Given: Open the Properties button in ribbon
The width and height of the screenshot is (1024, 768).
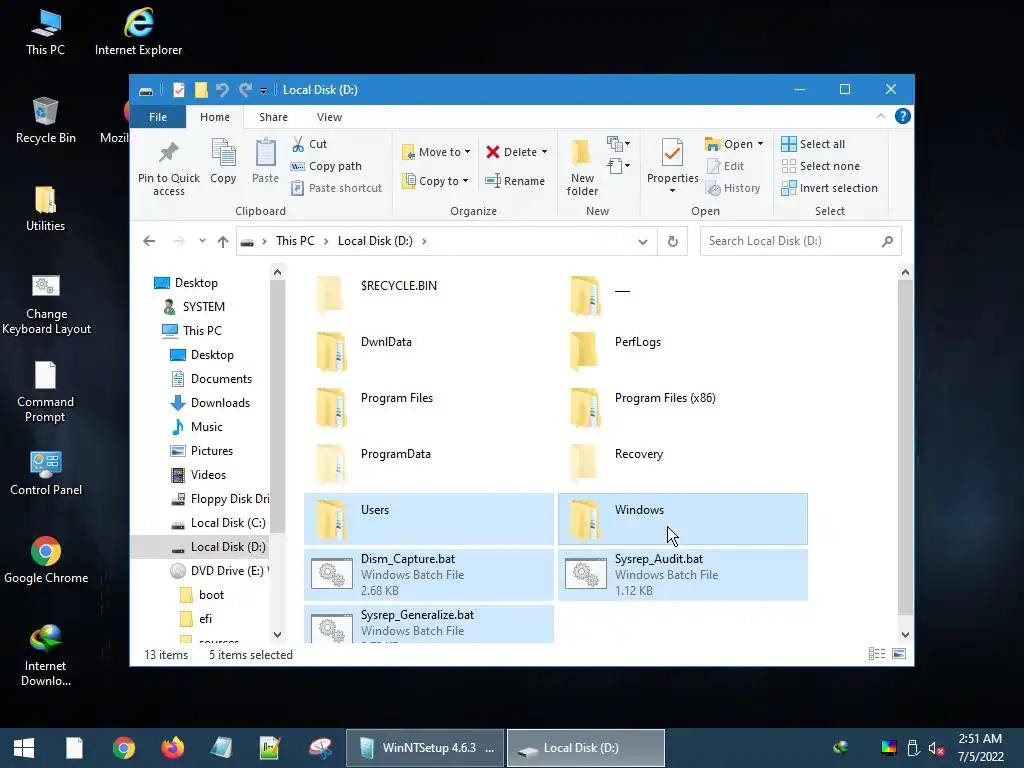Looking at the screenshot, I should tap(673, 166).
